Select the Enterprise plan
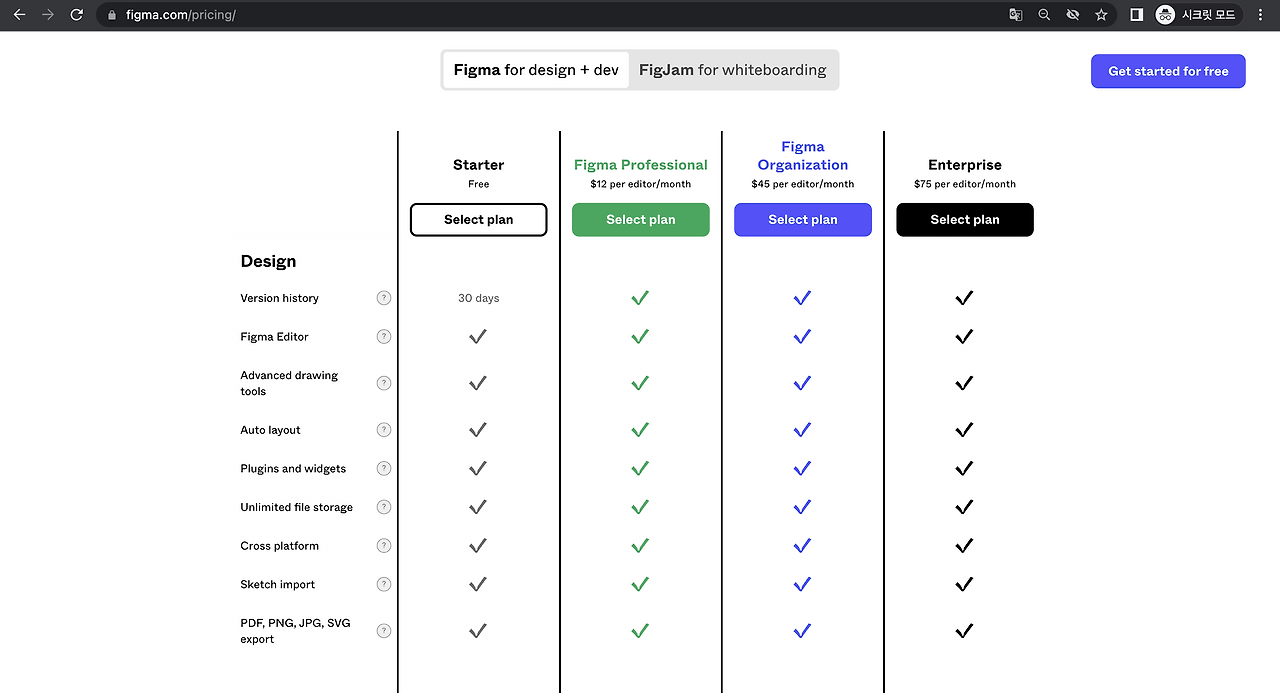Image resolution: width=1280 pixels, height=693 pixels. pyautogui.click(x=965, y=220)
